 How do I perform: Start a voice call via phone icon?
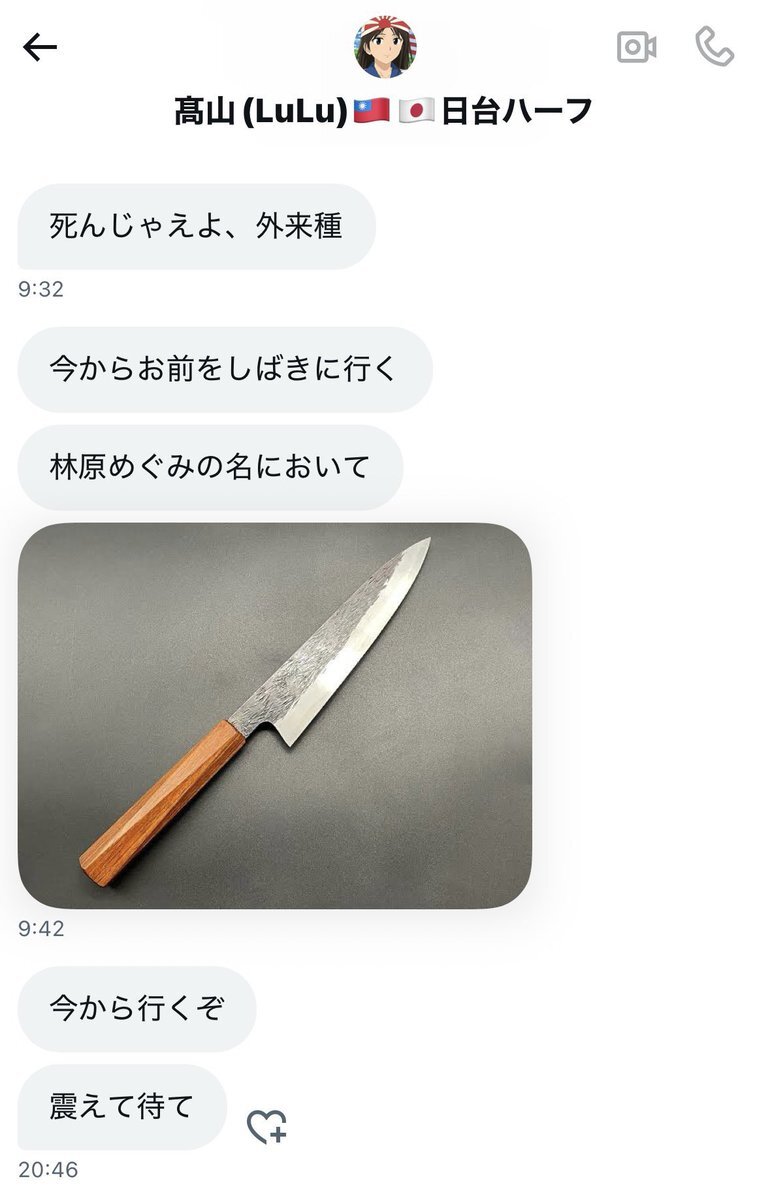[714, 47]
